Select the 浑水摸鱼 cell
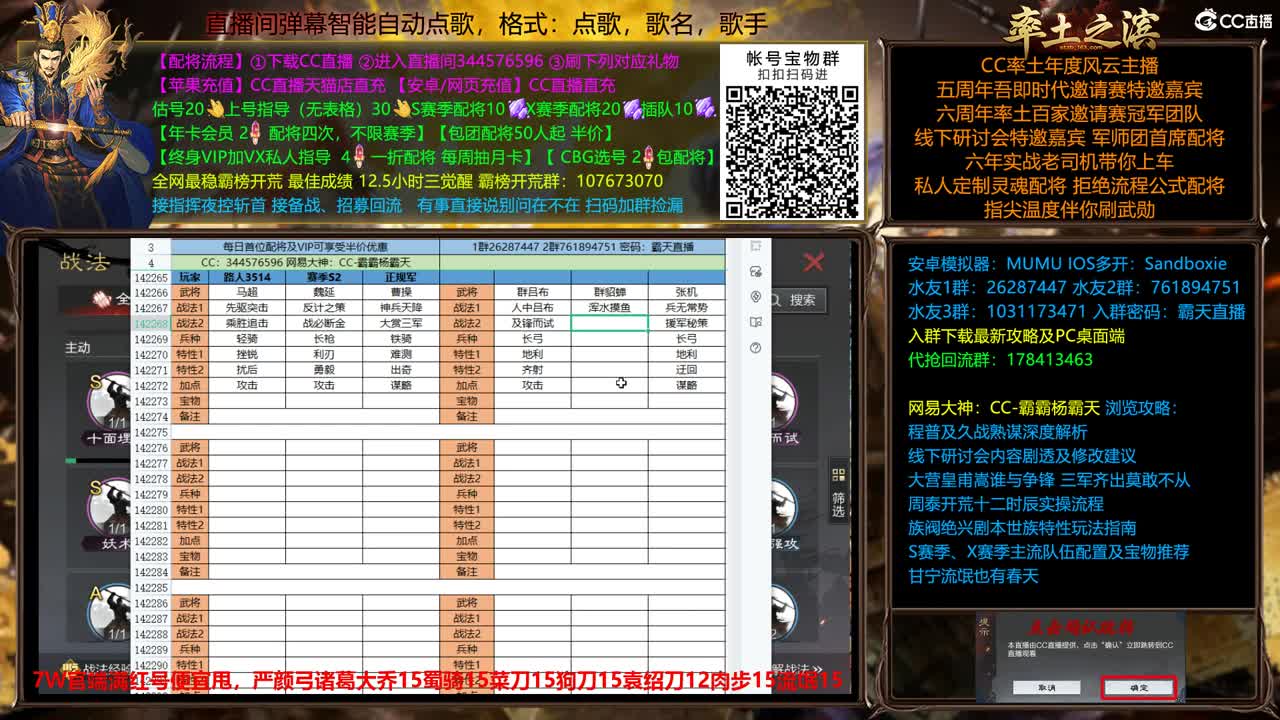 pos(609,308)
